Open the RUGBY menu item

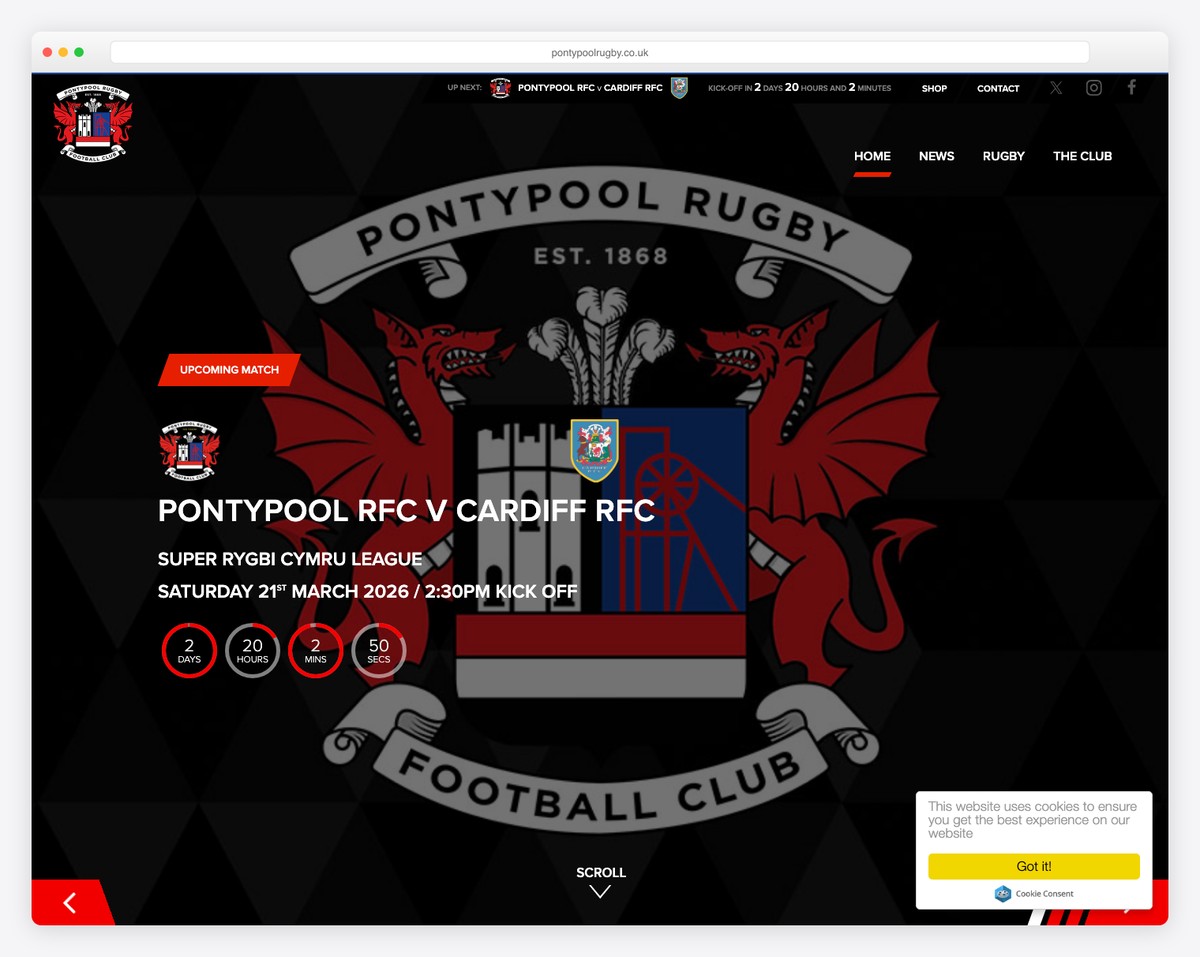1003,156
